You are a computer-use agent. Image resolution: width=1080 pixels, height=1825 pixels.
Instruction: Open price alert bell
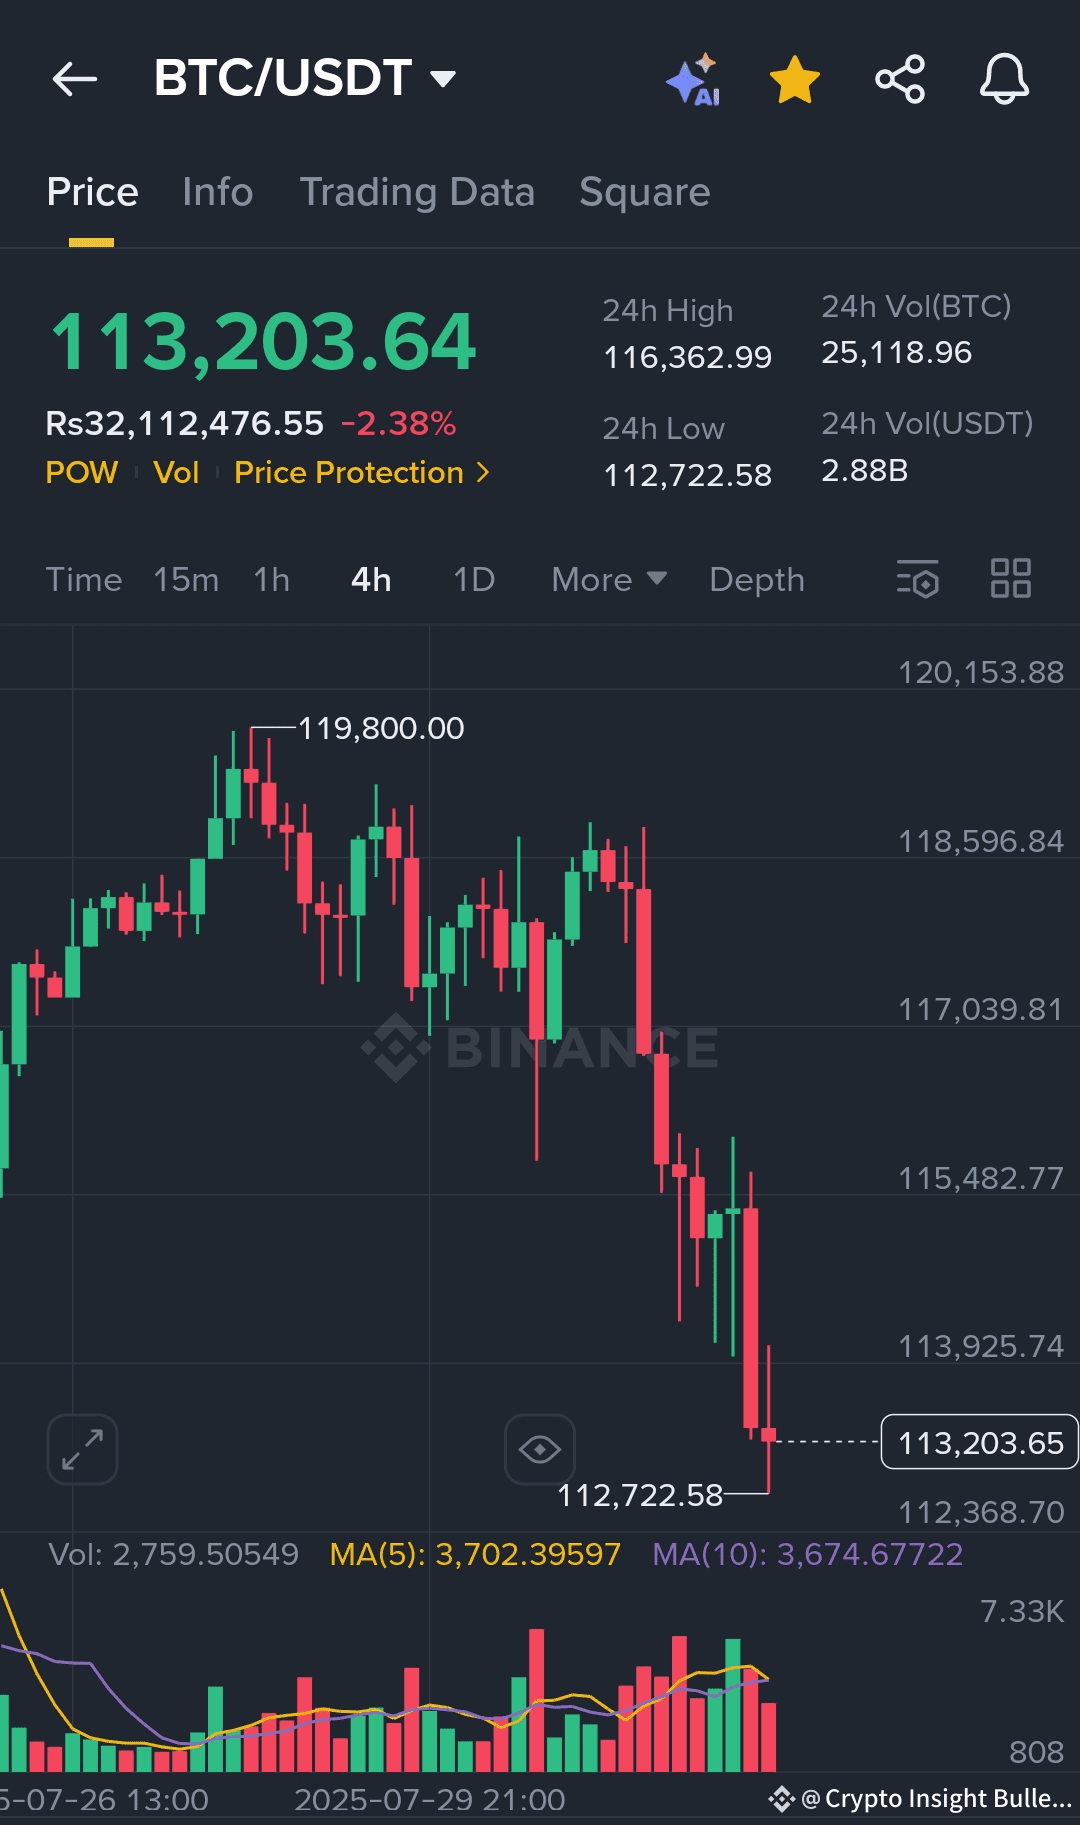click(x=1004, y=80)
